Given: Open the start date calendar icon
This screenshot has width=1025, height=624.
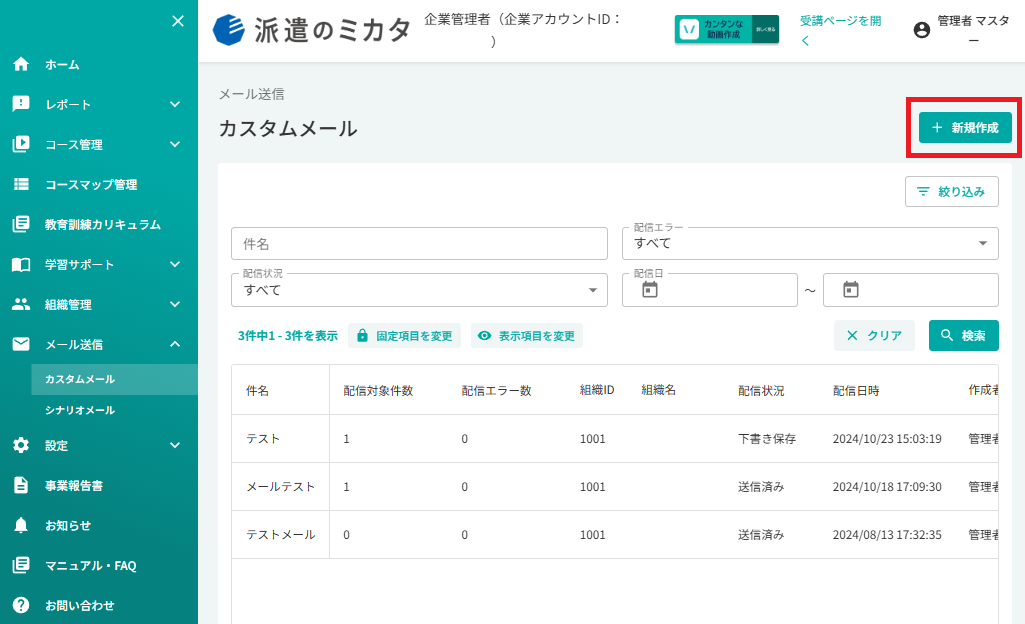Looking at the screenshot, I should click(x=650, y=289).
